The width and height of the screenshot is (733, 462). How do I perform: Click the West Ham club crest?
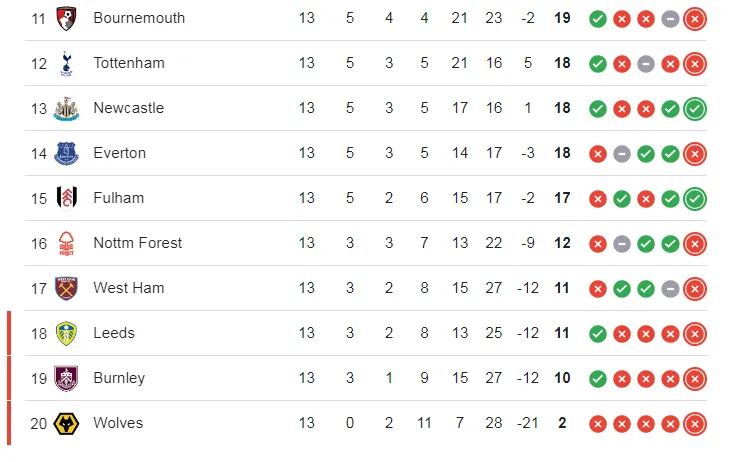(x=67, y=288)
